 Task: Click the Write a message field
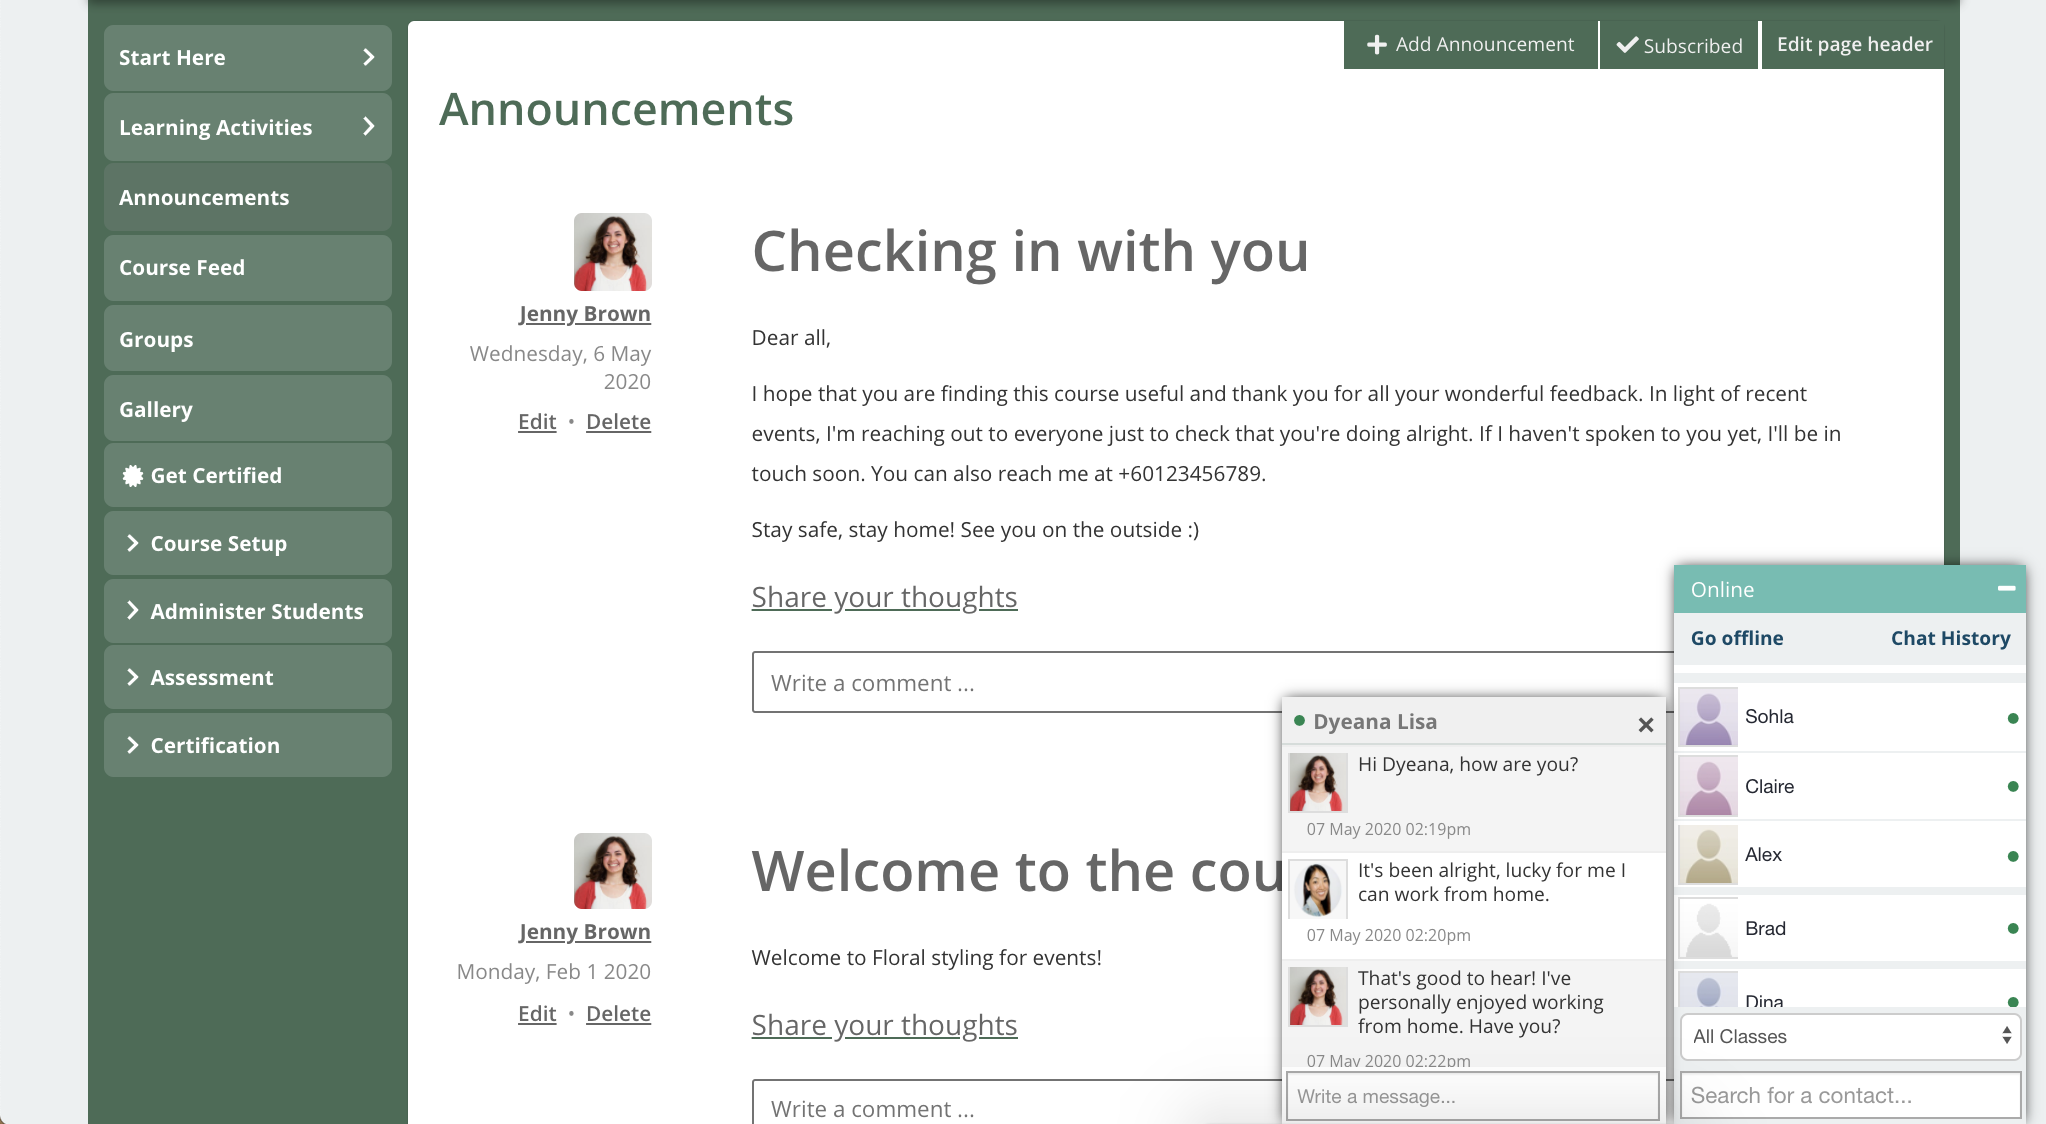click(x=1472, y=1096)
